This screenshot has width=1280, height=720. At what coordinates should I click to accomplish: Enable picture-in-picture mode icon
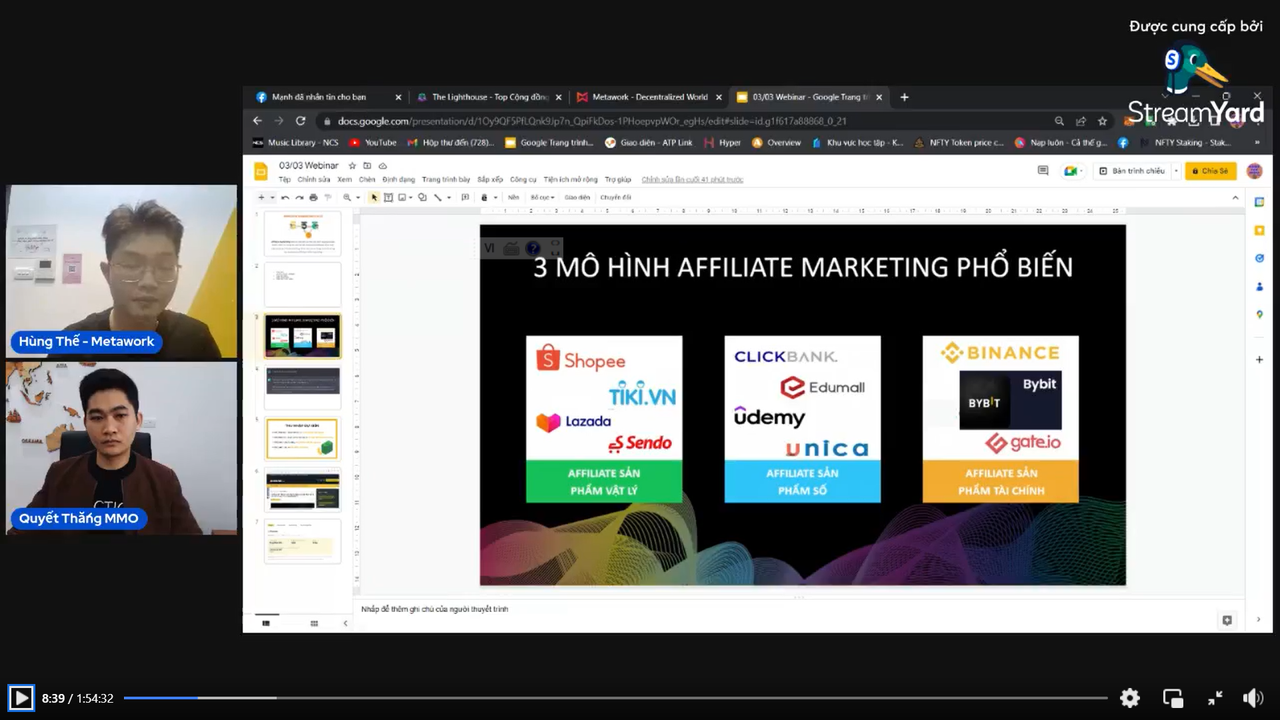point(1173,698)
